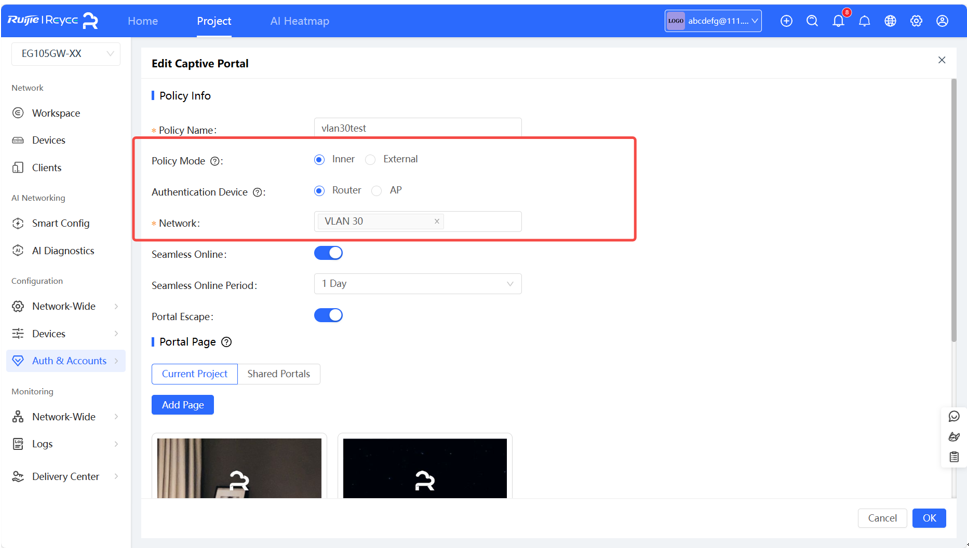The width and height of the screenshot is (969, 554).
Task: Confirm with the OK button
Action: pyautogui.click(x=929, y=518)
